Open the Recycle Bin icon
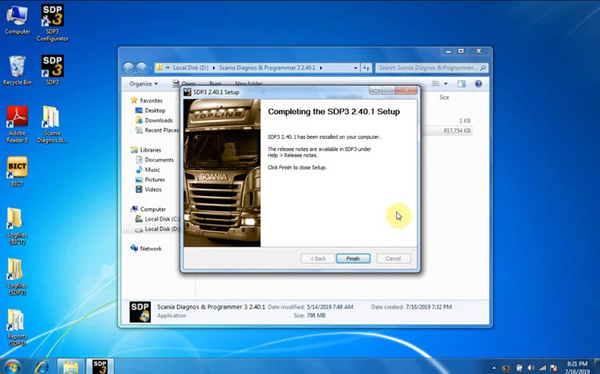 coord(17,70)
